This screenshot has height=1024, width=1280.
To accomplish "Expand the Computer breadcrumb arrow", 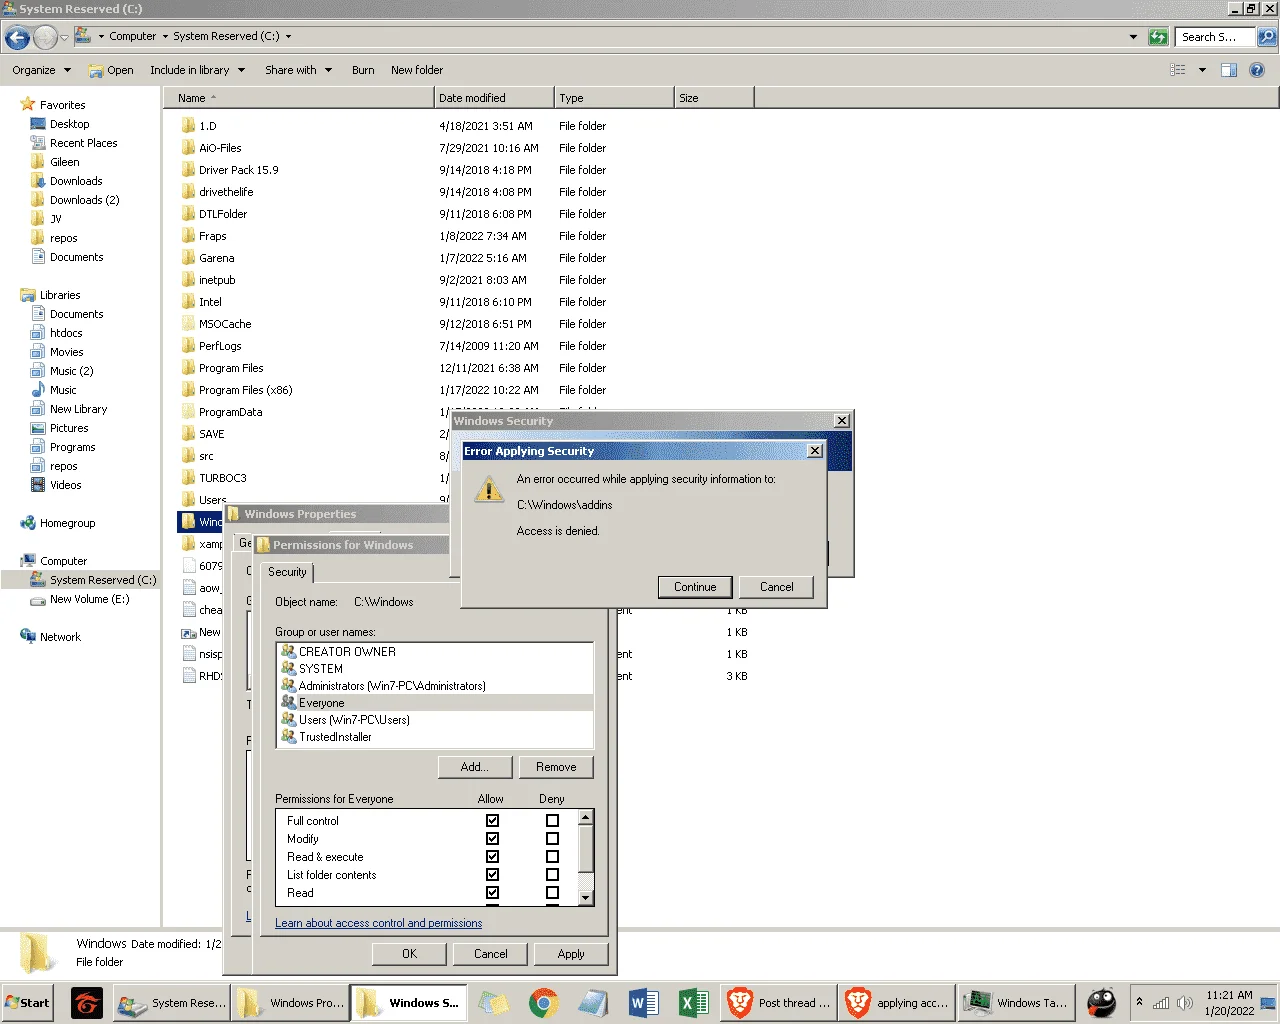I will pyautogui.click(x=165, y=37).
